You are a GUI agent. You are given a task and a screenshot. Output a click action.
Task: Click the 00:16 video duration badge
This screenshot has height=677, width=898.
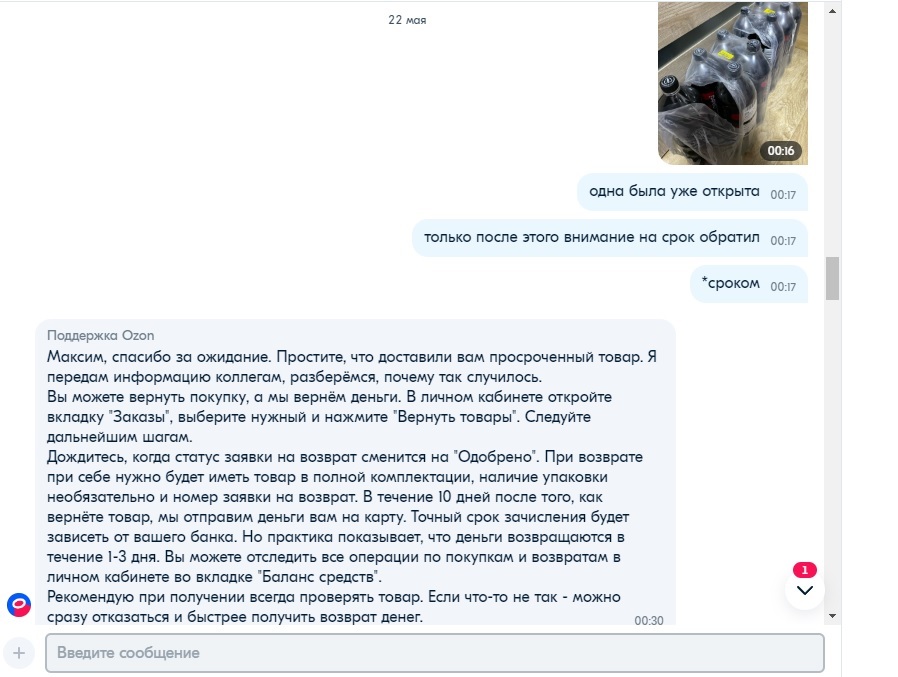click(x=781, y=151)
